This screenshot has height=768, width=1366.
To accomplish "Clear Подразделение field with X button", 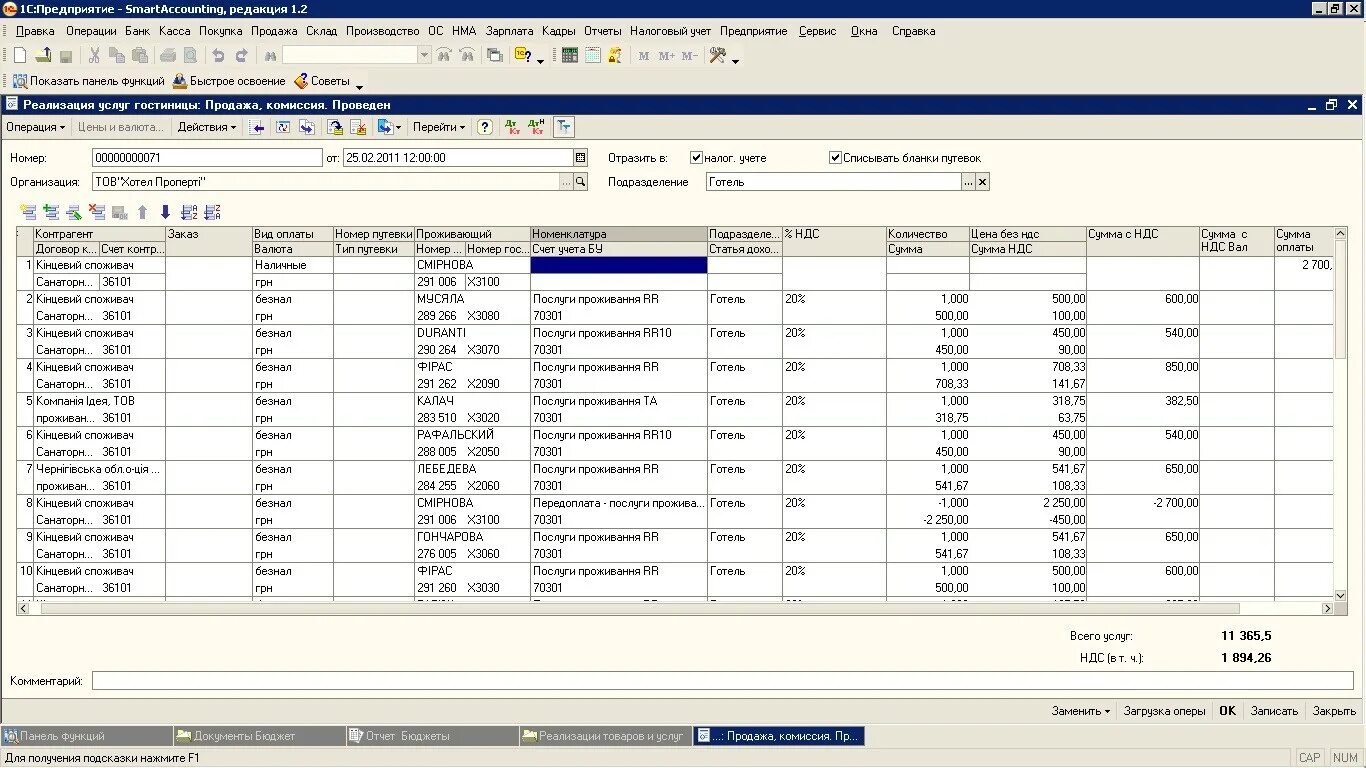I will coord(982,182).
